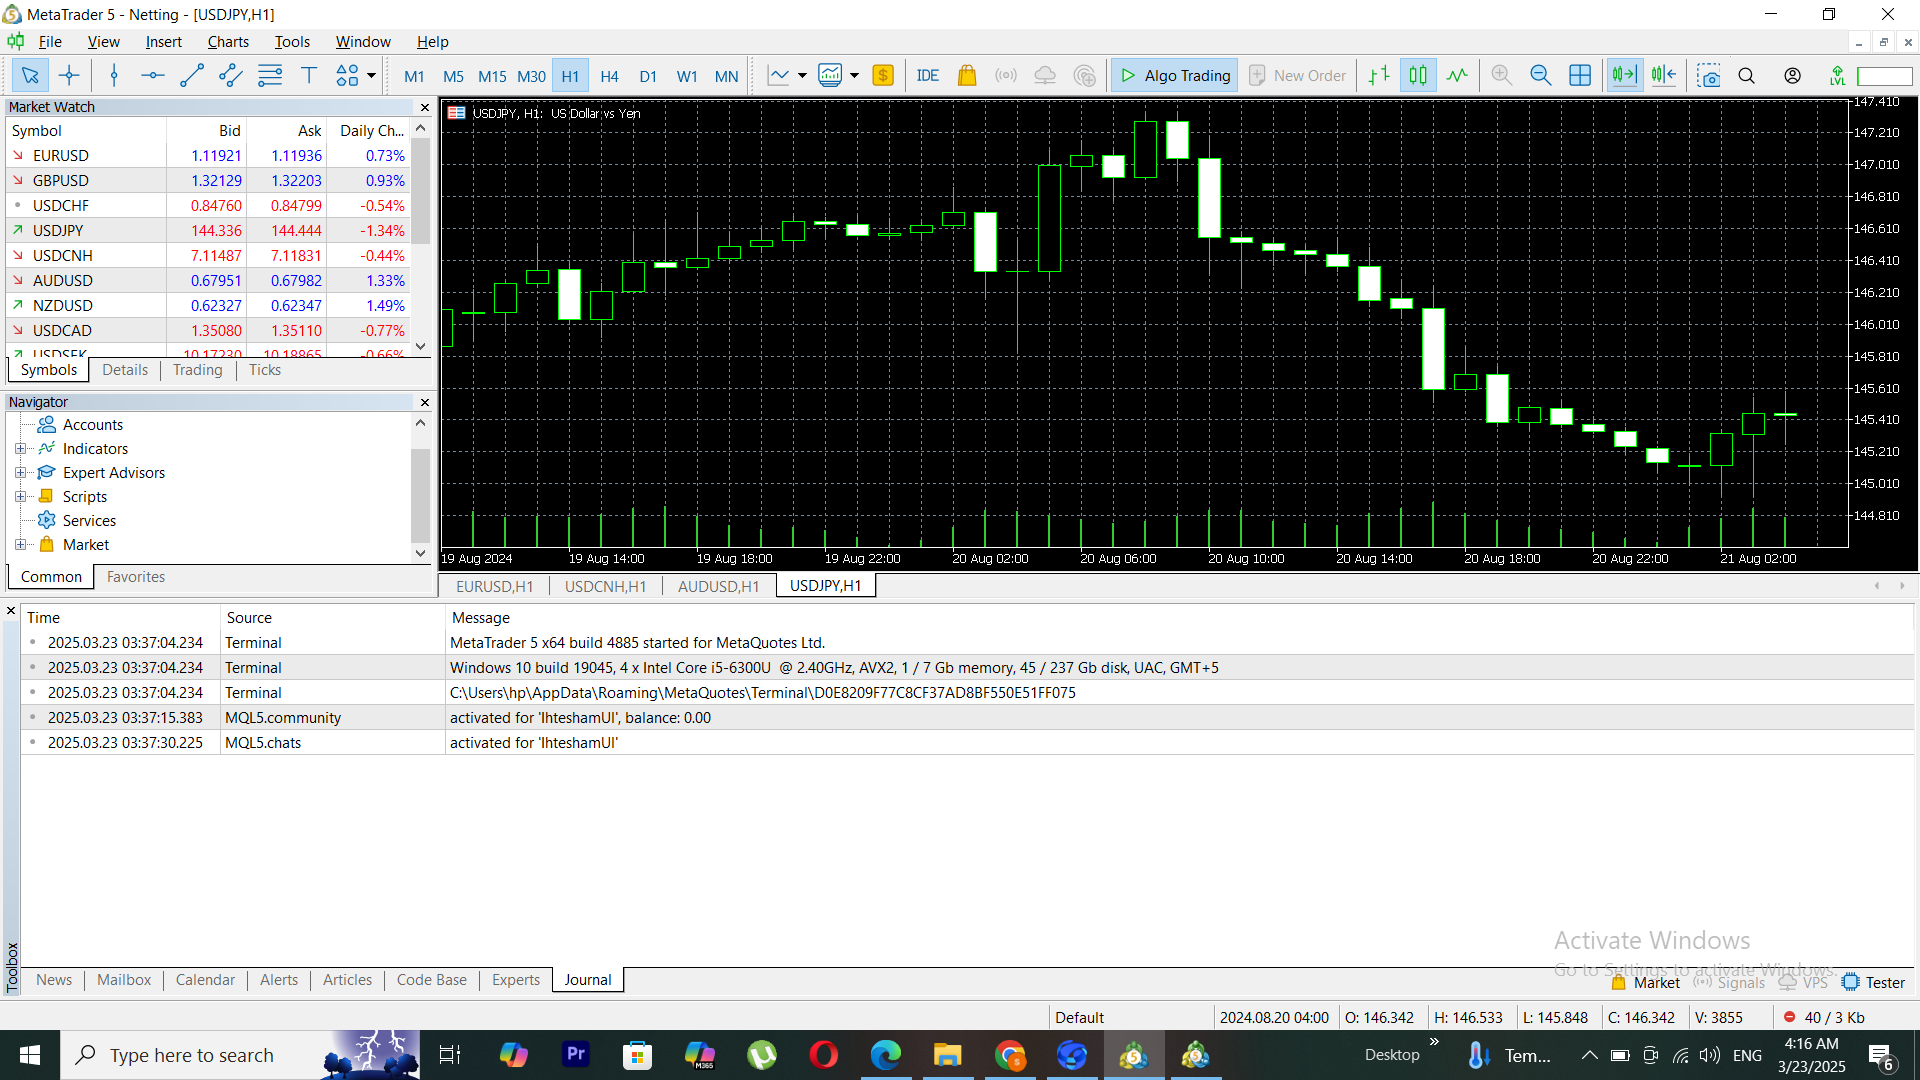Select the Crosshair tool
The height and width of the screenshot is (1080, 1920).
tap(69, 75)
